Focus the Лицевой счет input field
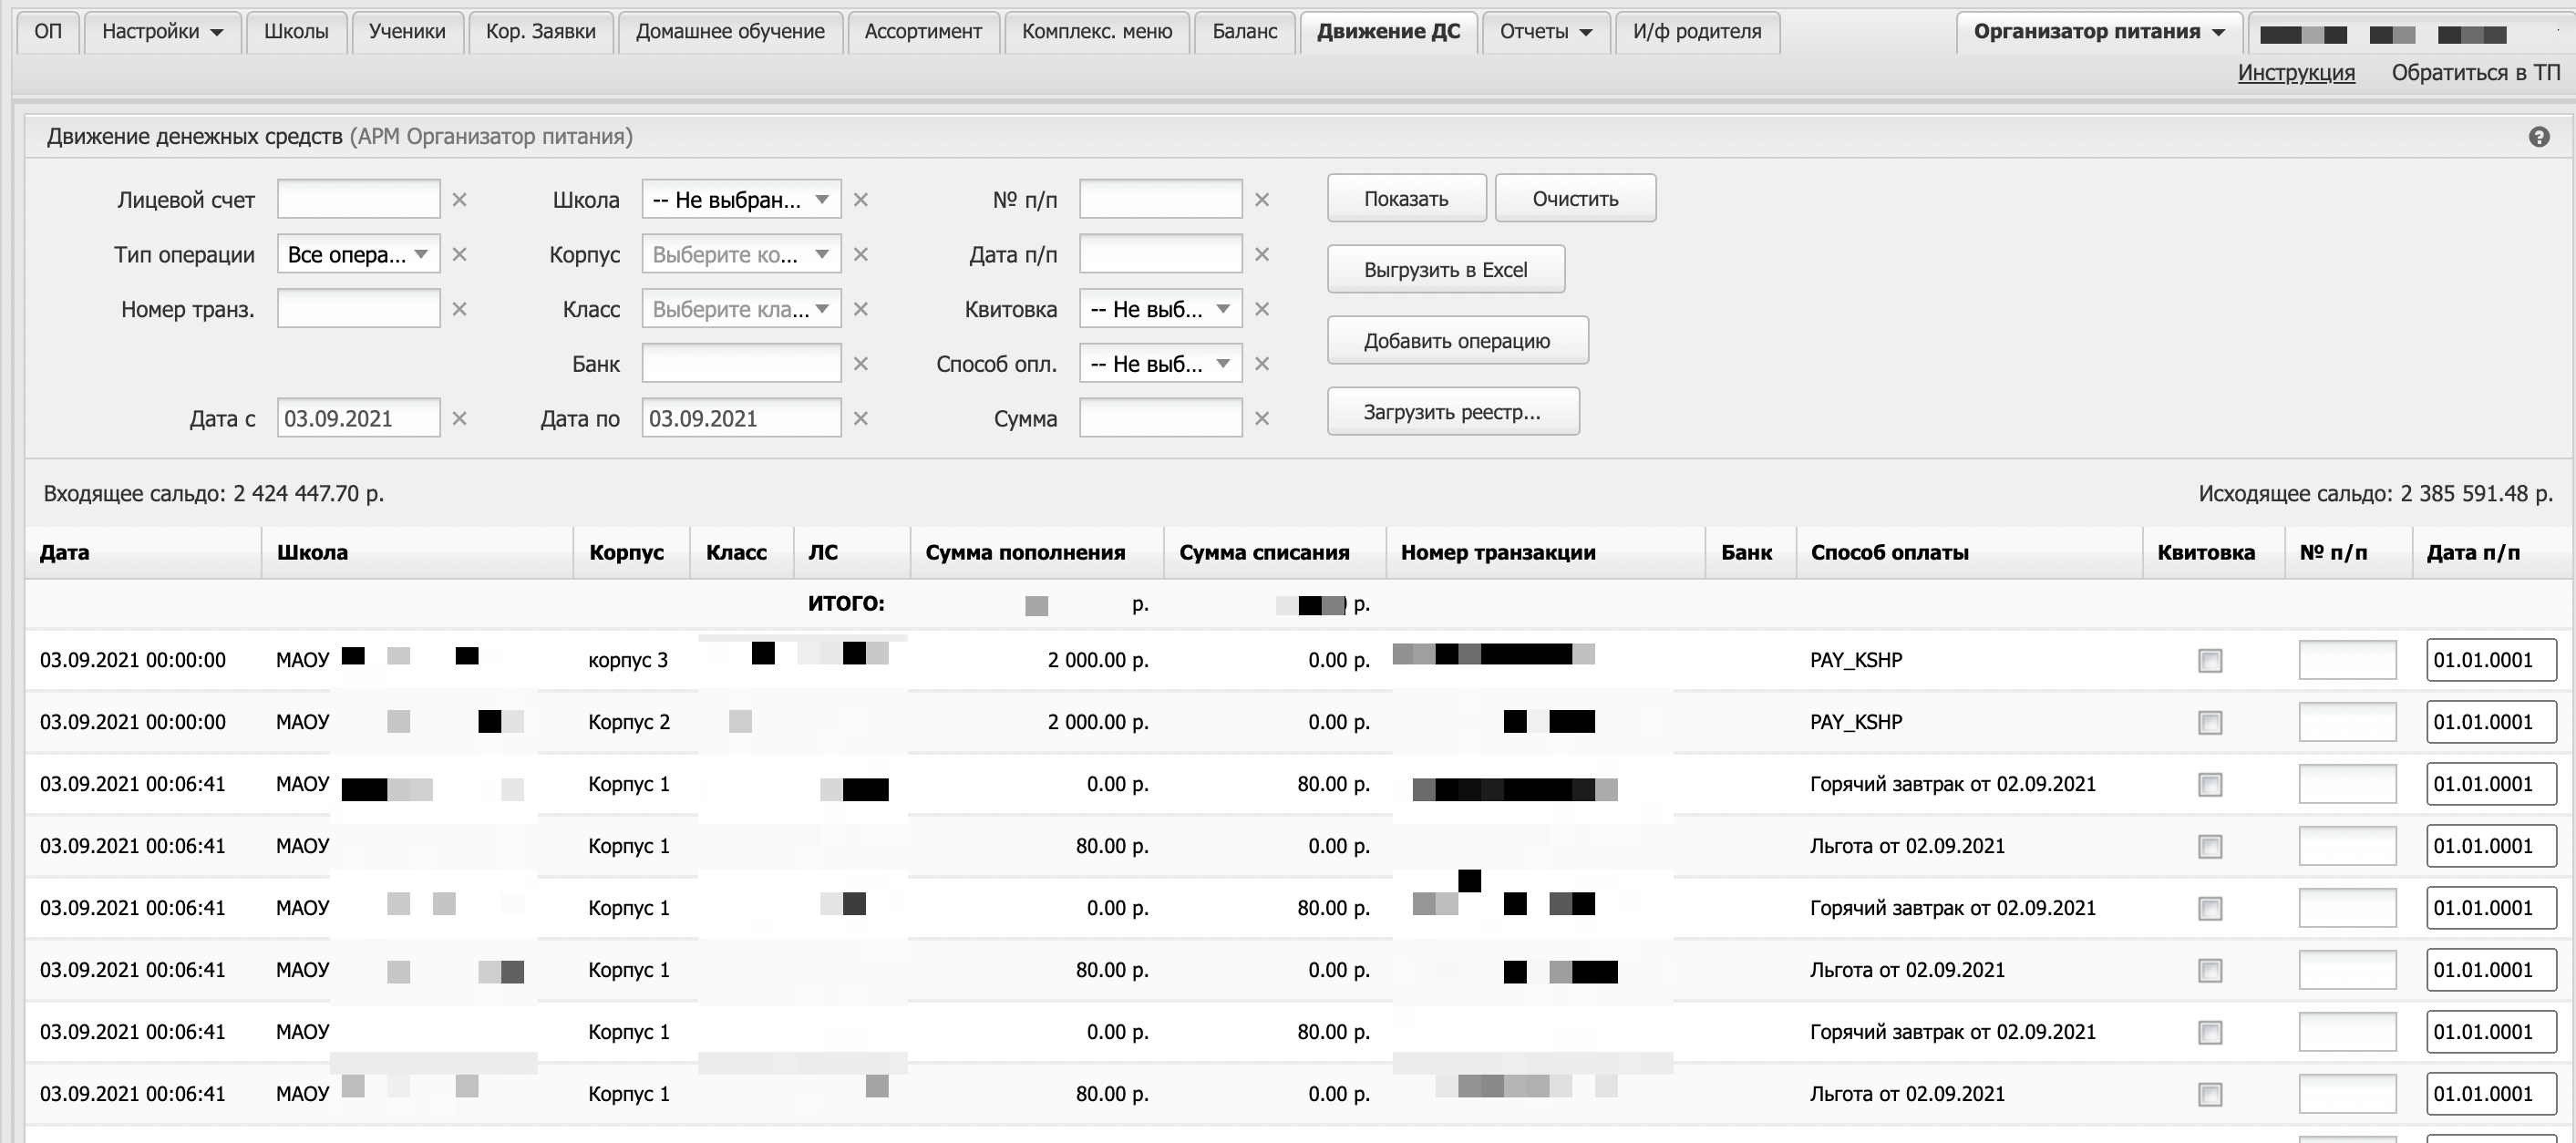 click(358, 199)
